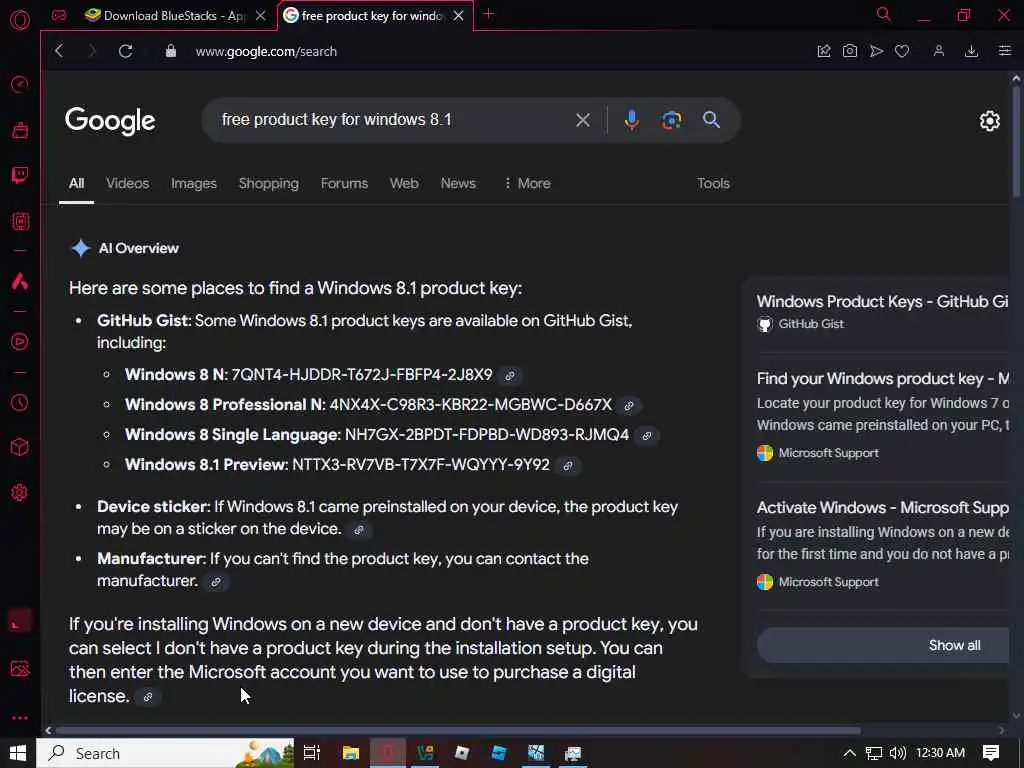Select the News results tab
This screenshot has width=1024, height=768.
(x=458, y=184)
